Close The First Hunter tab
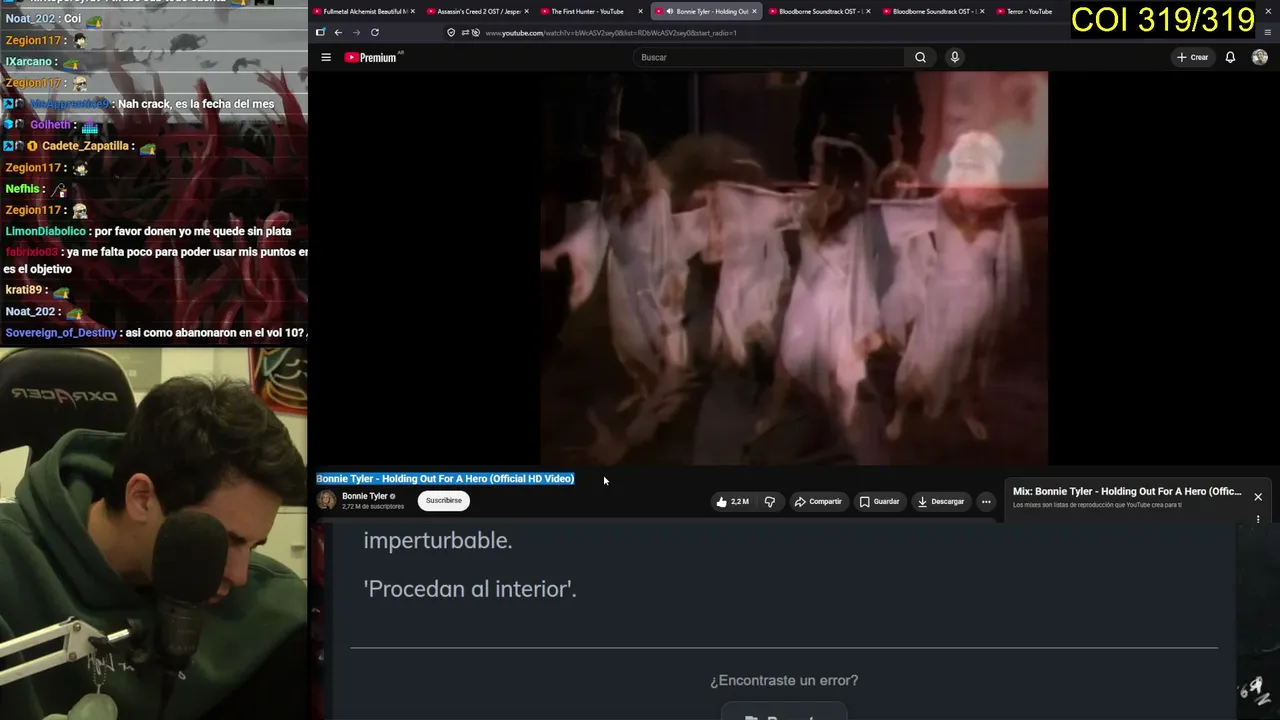 640,11
